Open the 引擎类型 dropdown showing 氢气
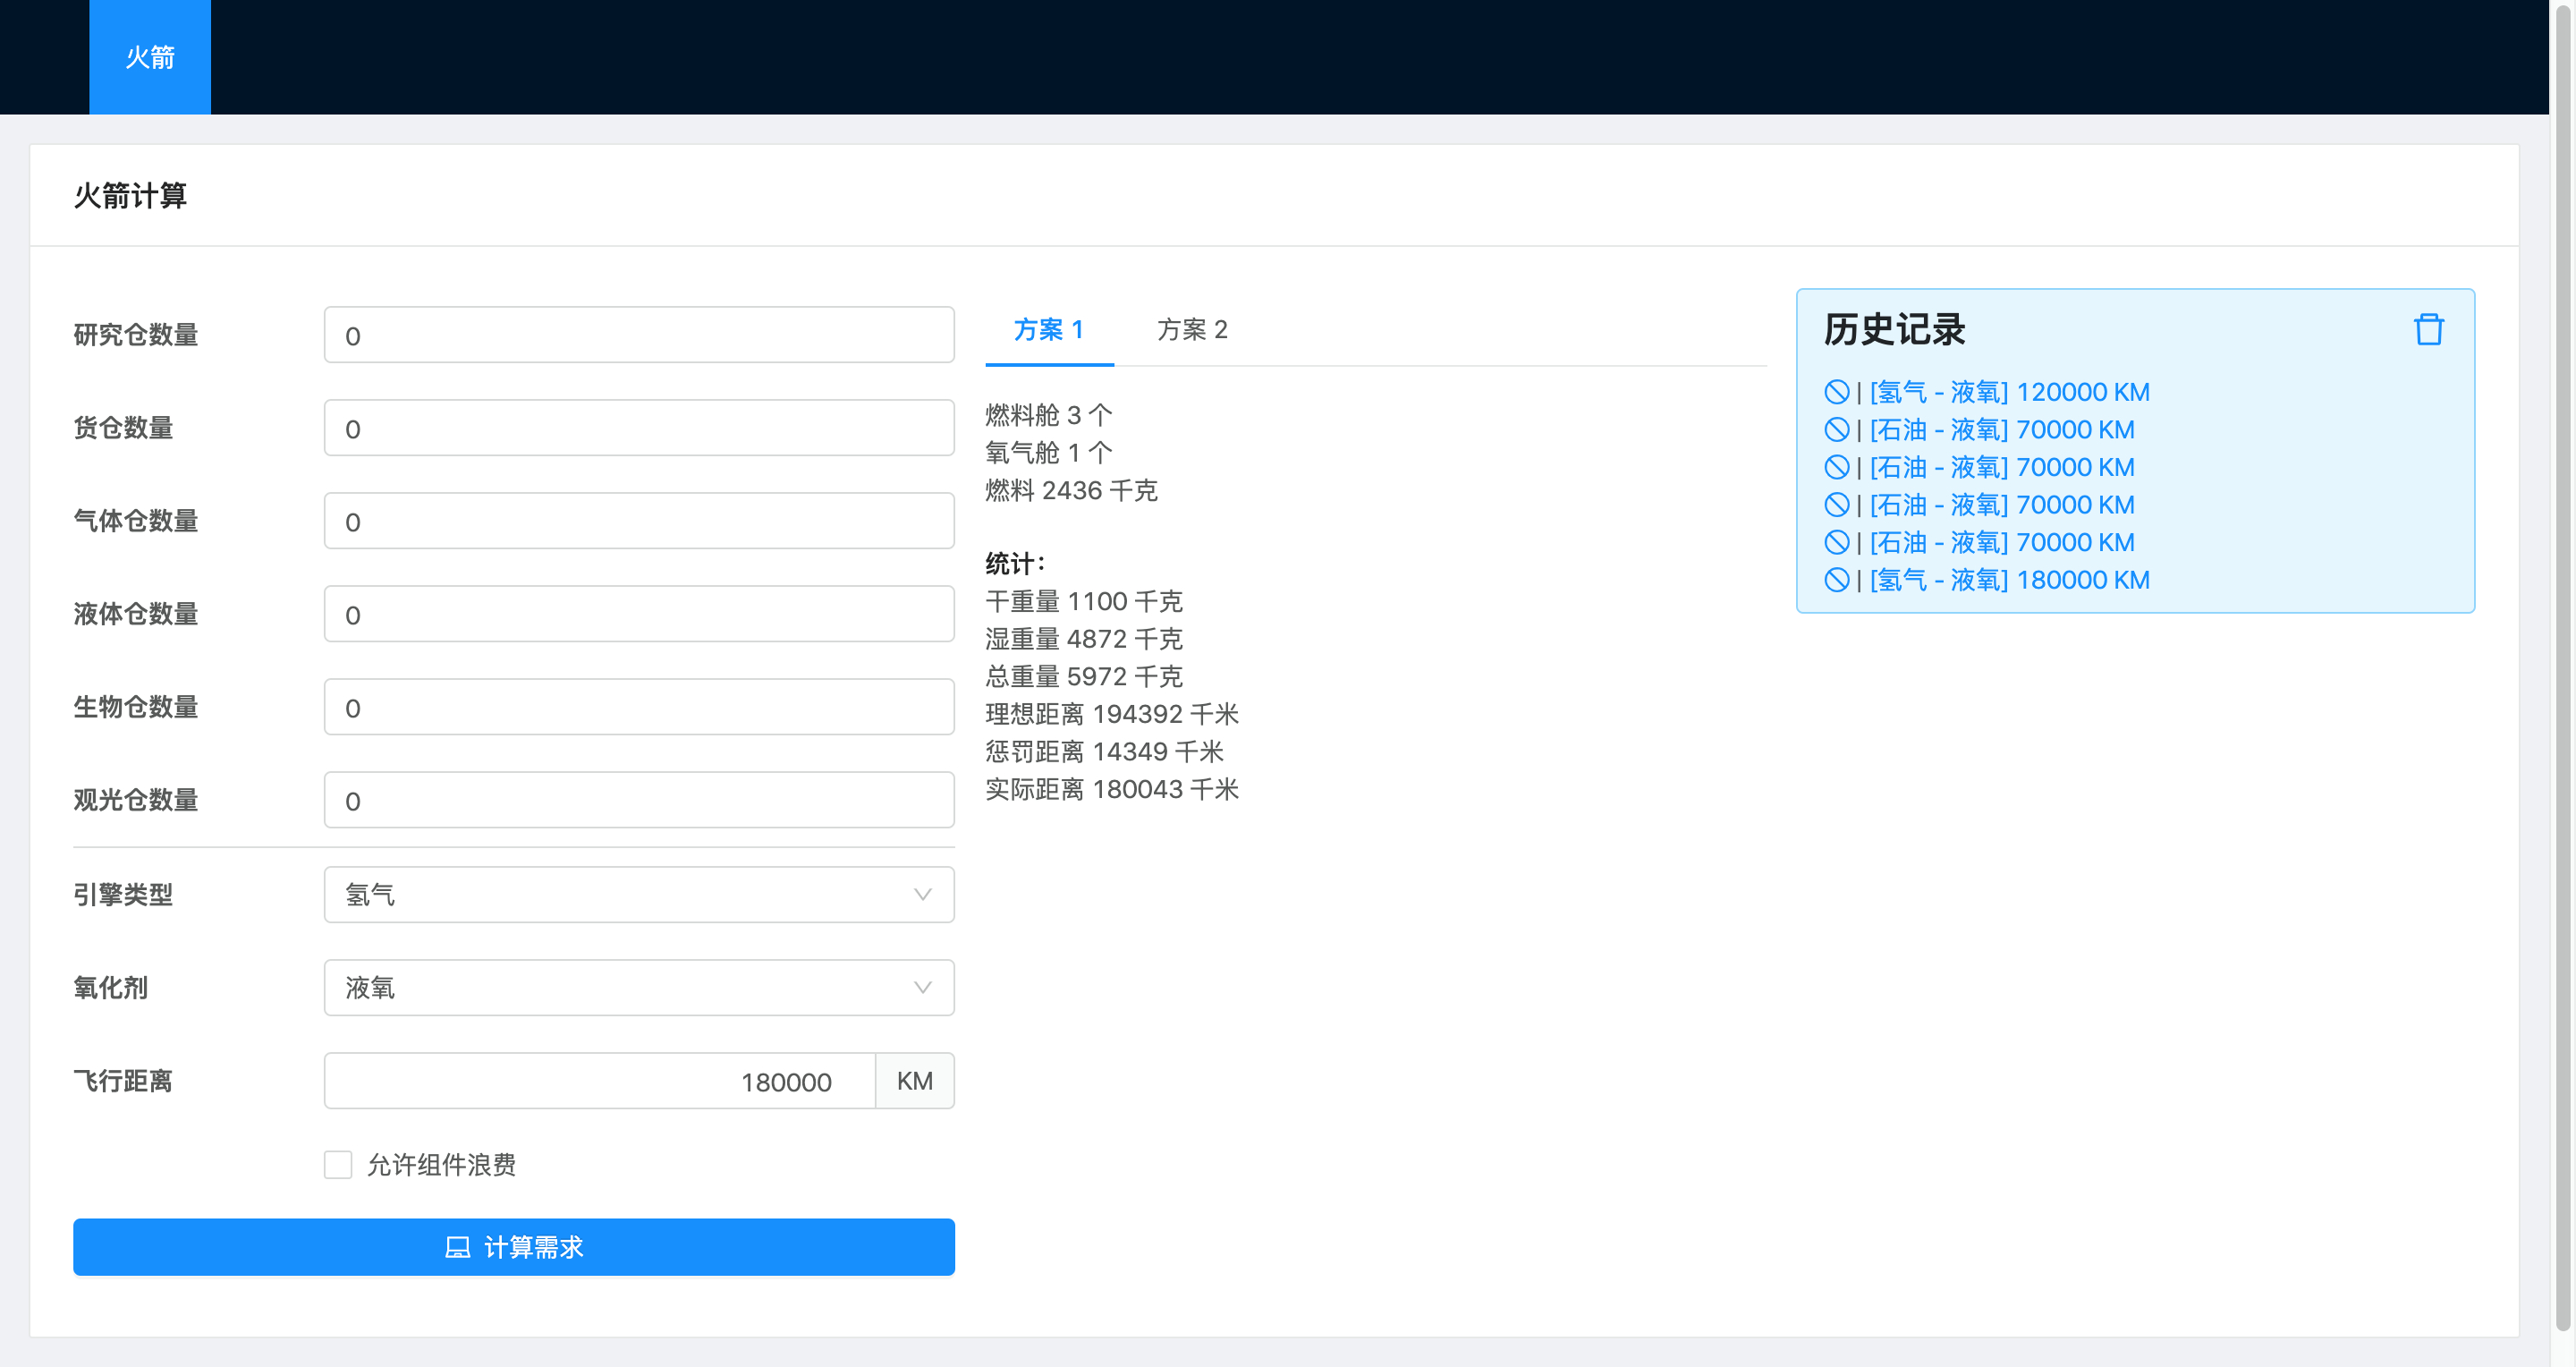Screen dimensions: 2576x1367 click(x=639, y=894)
